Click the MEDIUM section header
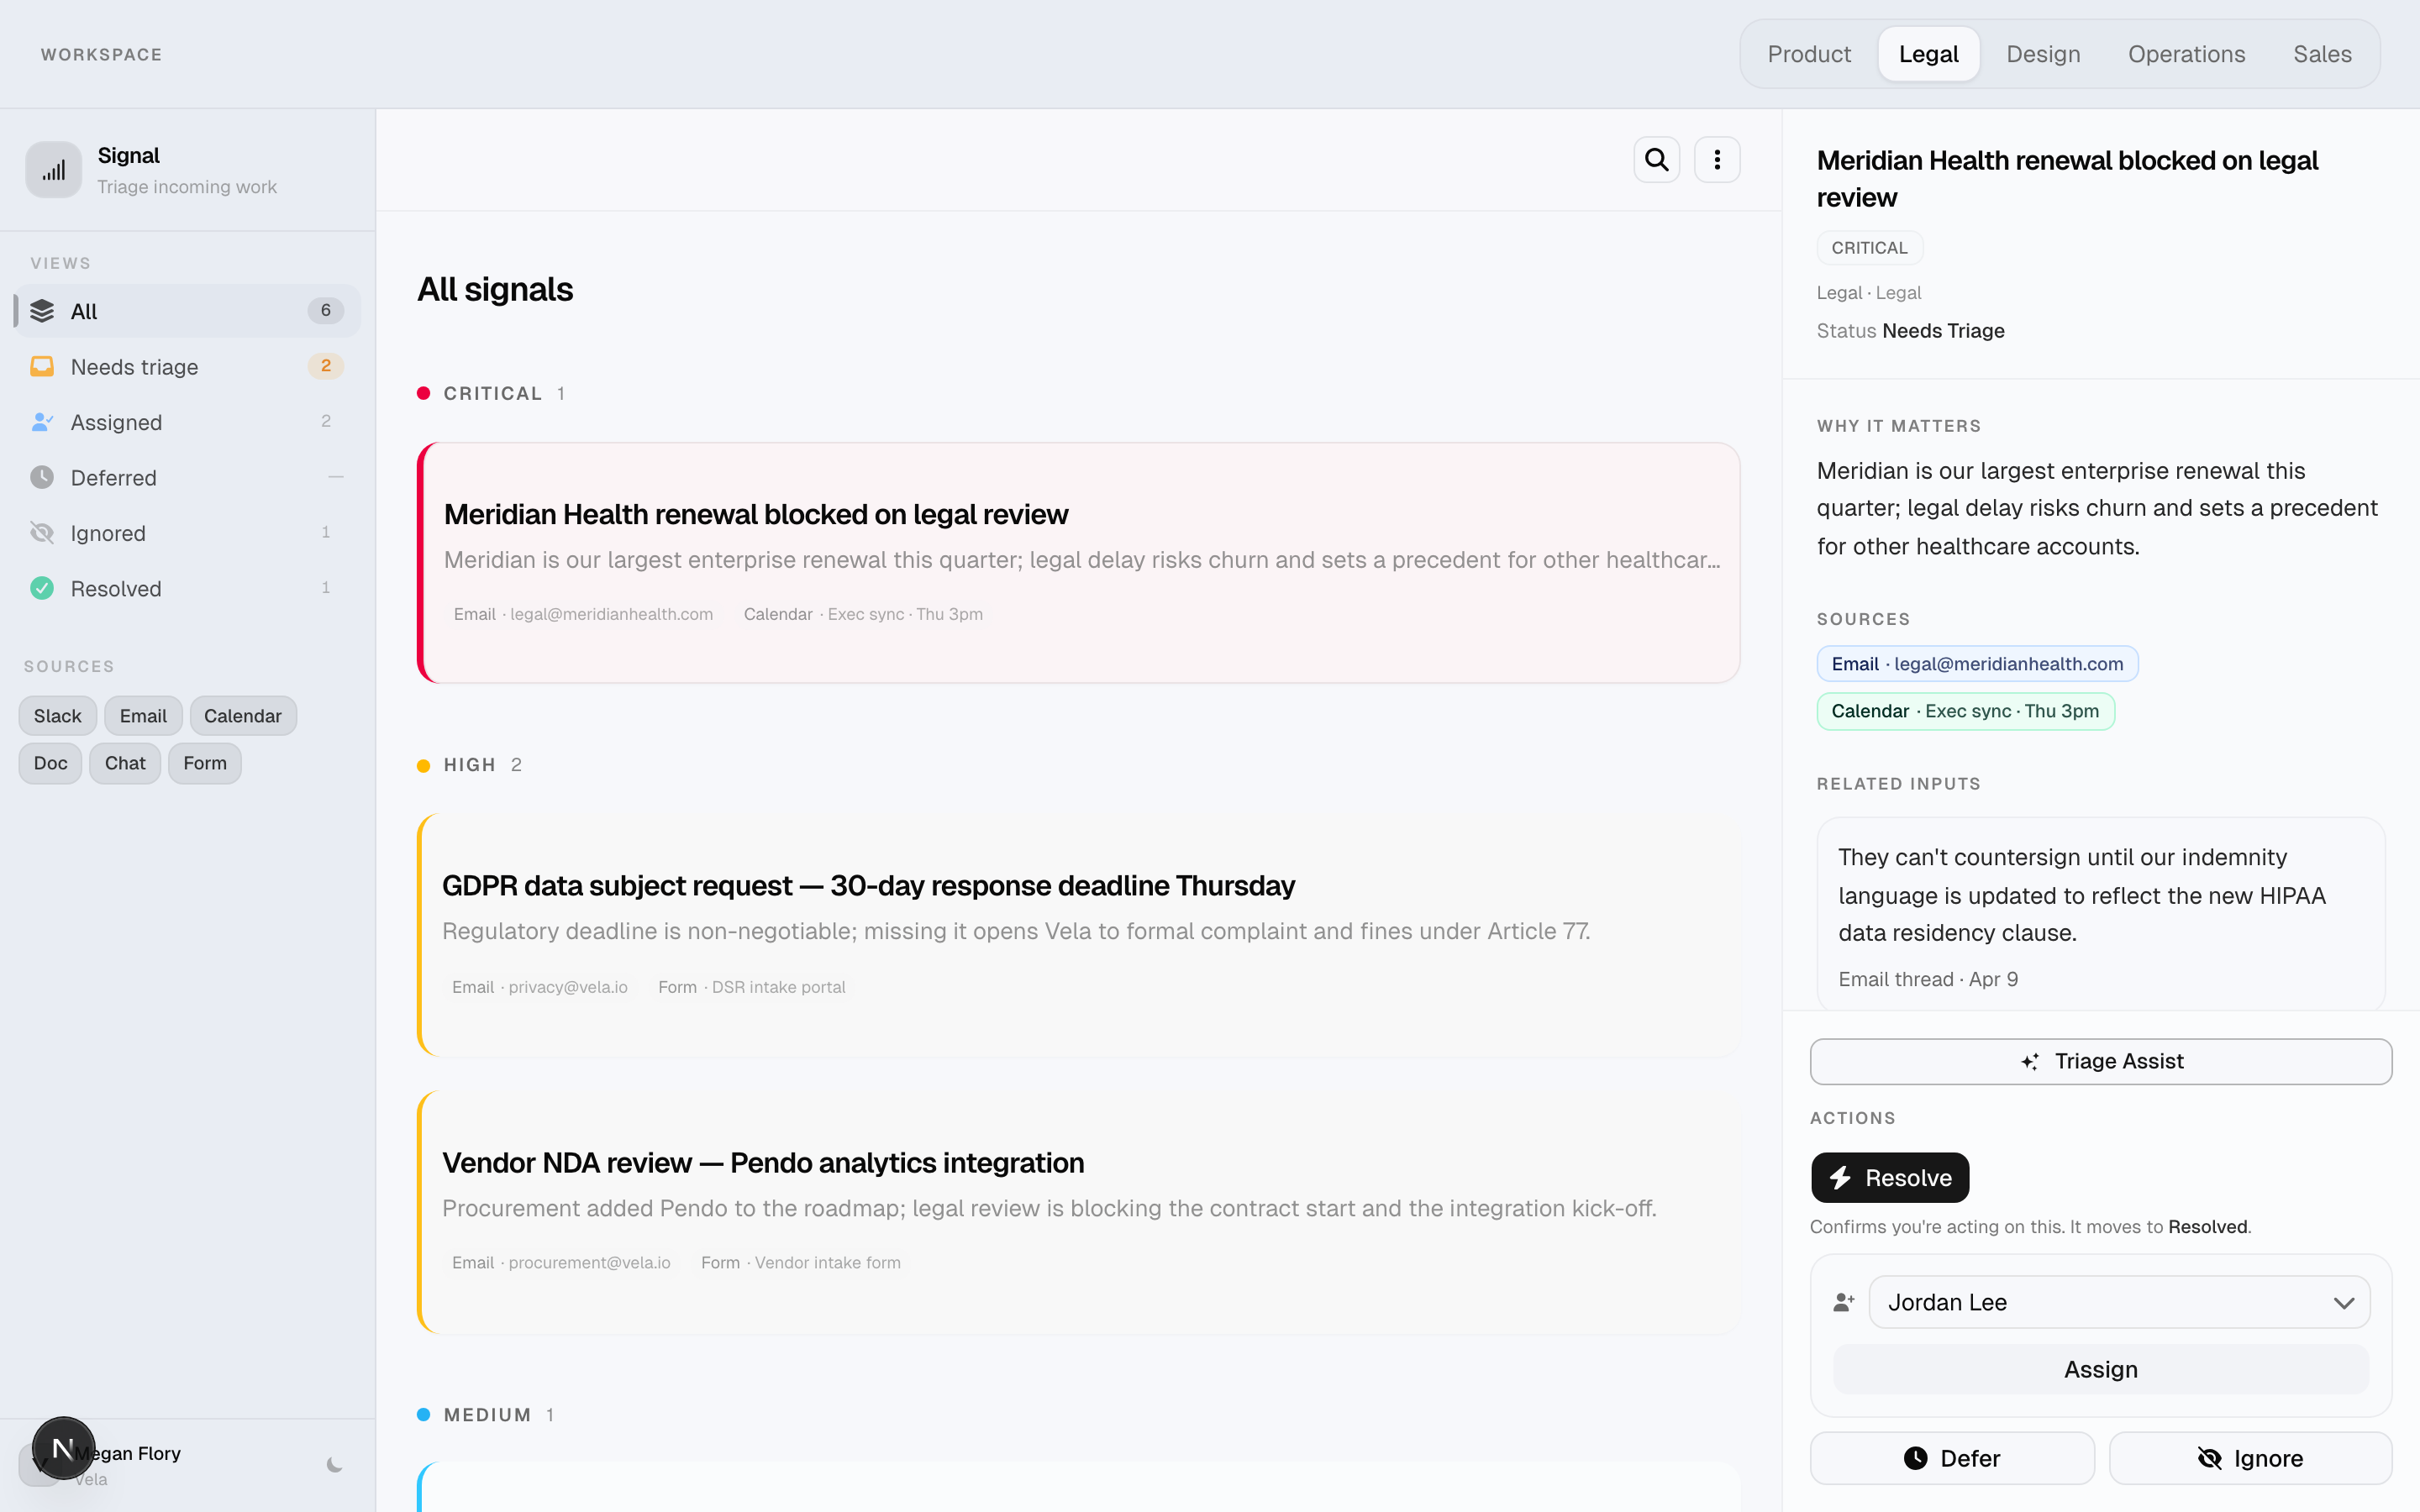This screenshot has width=2420, height=1512. 486,1415
